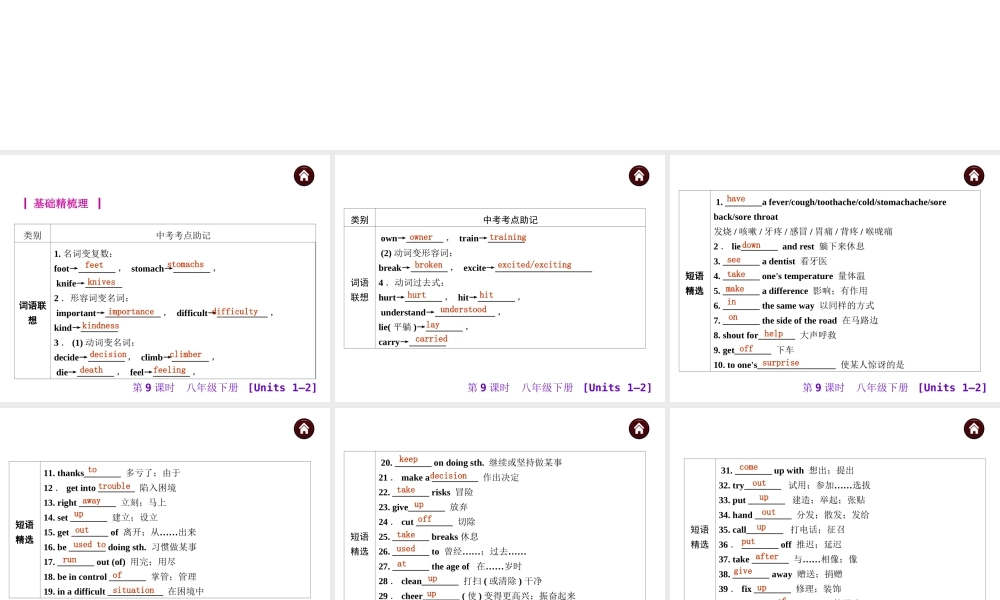This screenshot has width=1000, height=600.
Task: Click the red answer 'after' in 'take after'
Action: [x=767, y=557]
